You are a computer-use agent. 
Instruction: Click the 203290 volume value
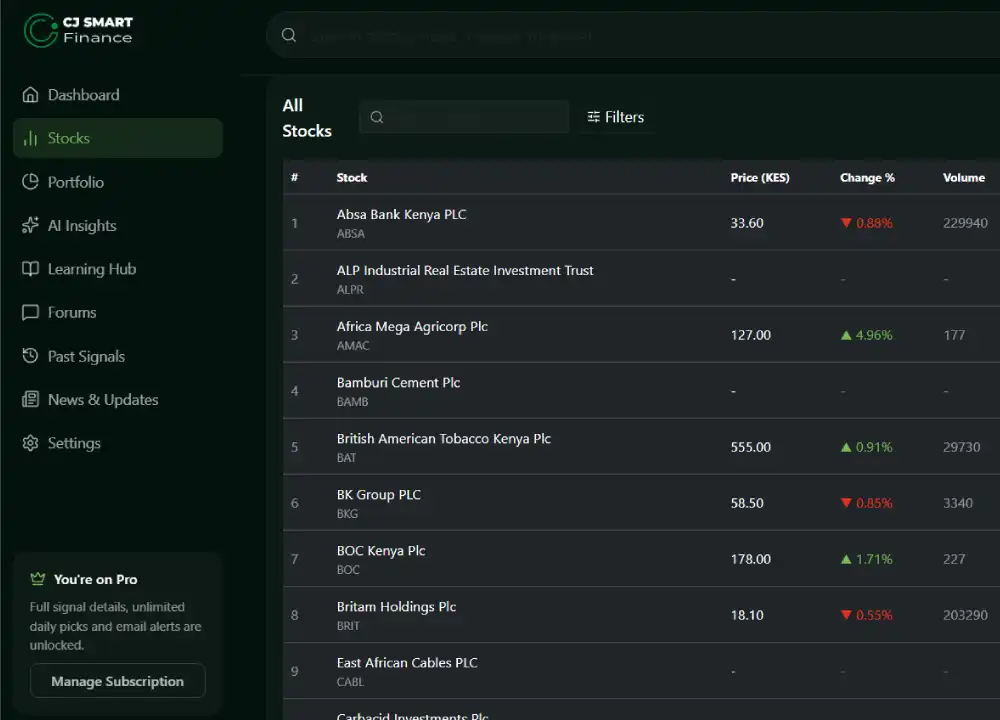(x=965, y=615)
